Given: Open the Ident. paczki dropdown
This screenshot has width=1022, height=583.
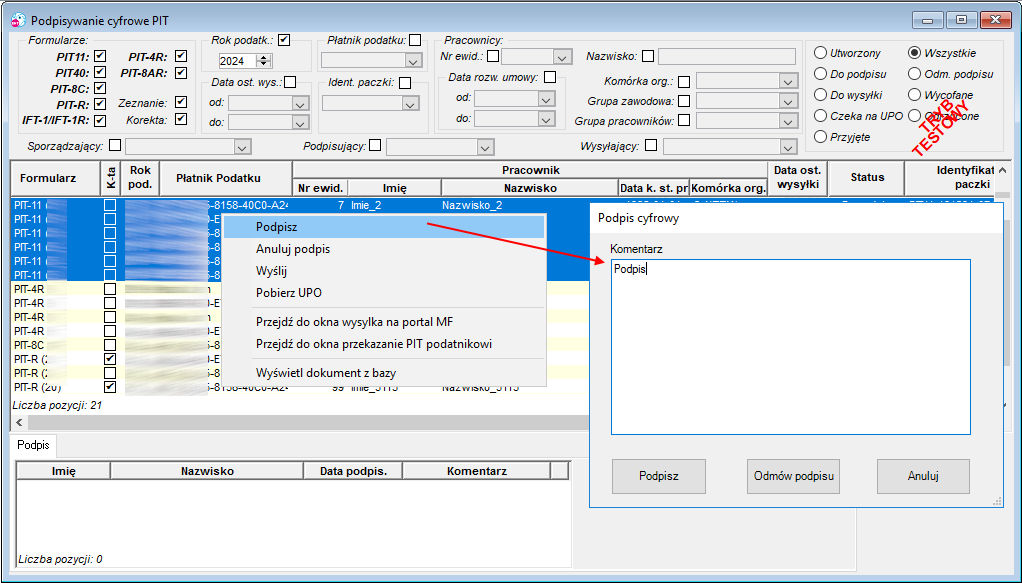Looking at the screenshot, I should coord(410,104).
